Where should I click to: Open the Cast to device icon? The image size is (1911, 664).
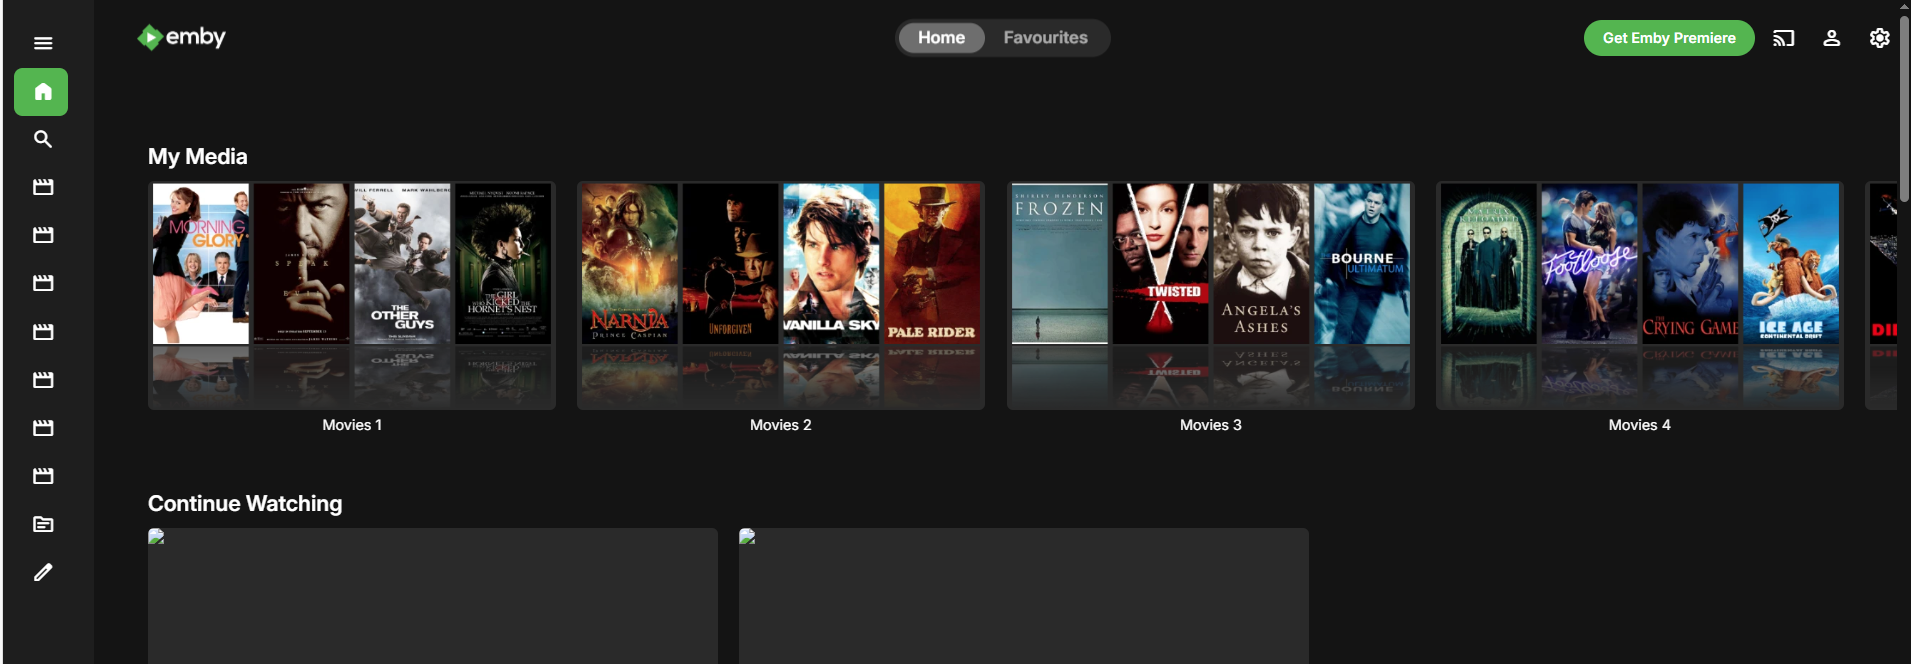[1784, 38]
